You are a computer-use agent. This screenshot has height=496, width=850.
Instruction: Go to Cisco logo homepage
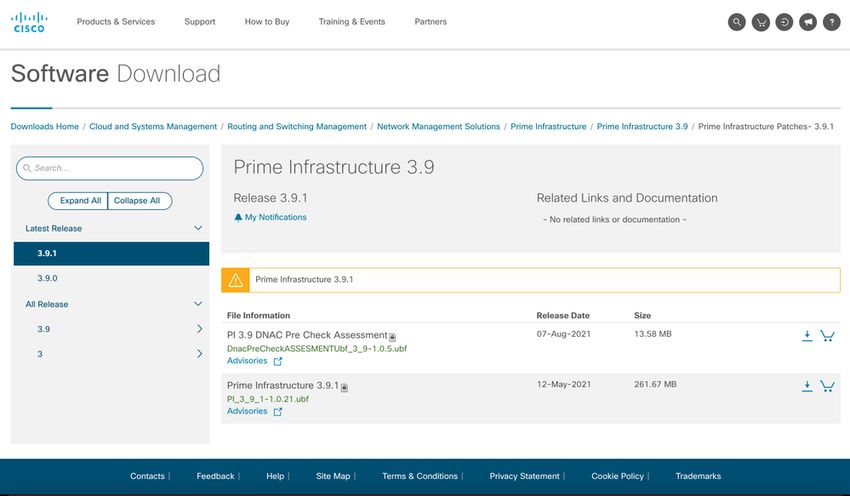tap(28, 22)
